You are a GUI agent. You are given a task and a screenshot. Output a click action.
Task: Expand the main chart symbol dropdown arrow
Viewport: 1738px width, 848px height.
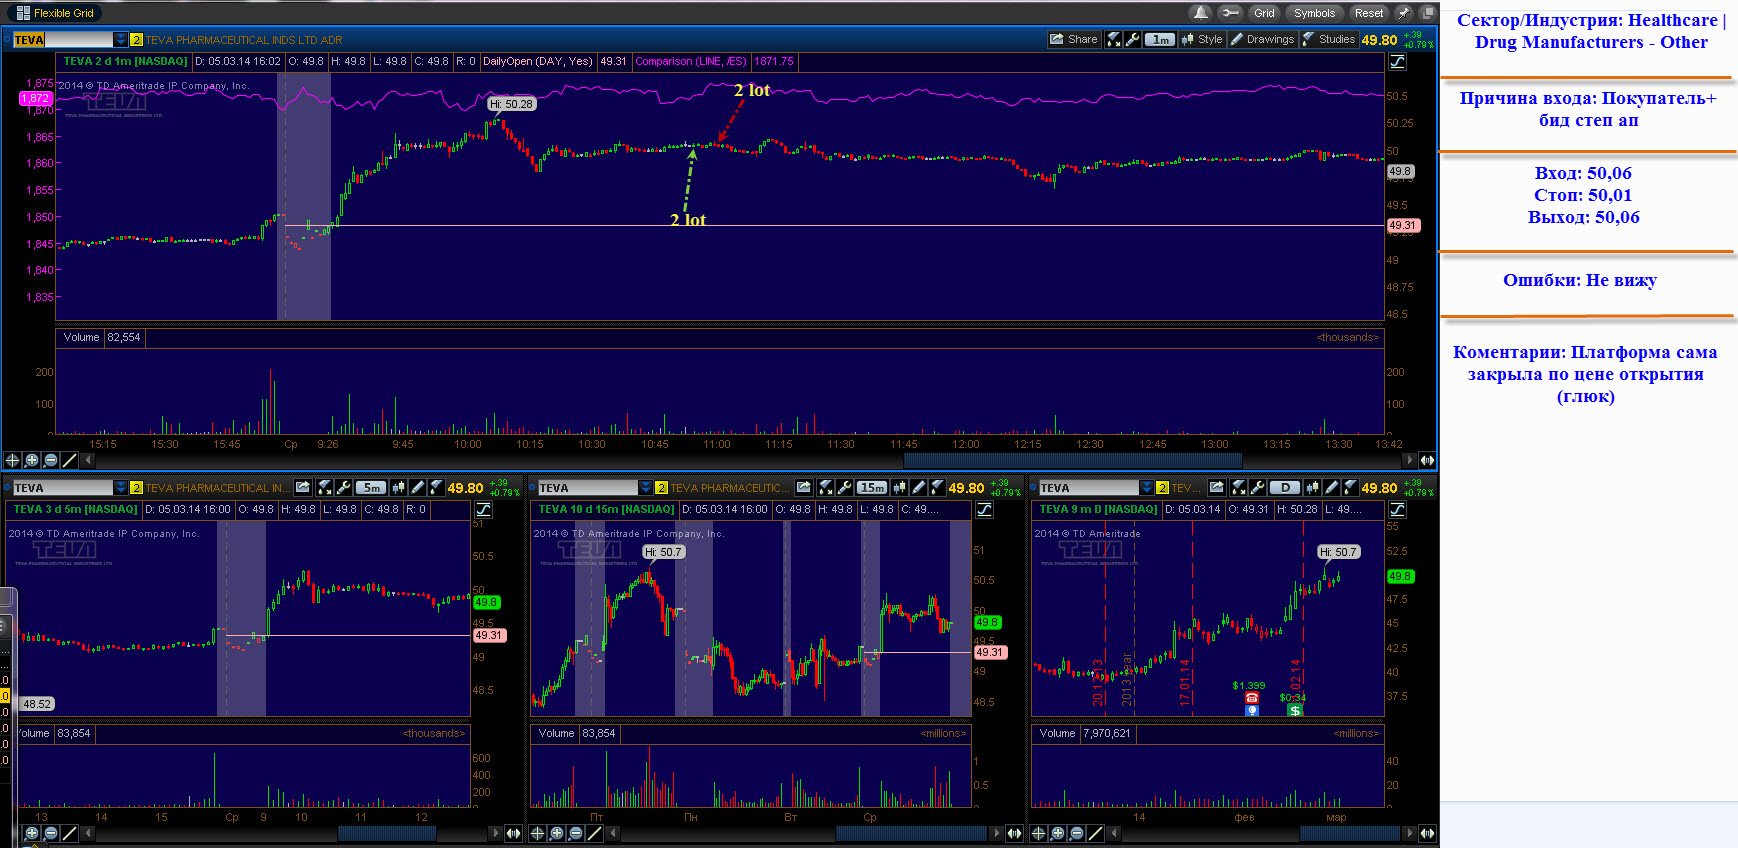[x=120, y=40]
